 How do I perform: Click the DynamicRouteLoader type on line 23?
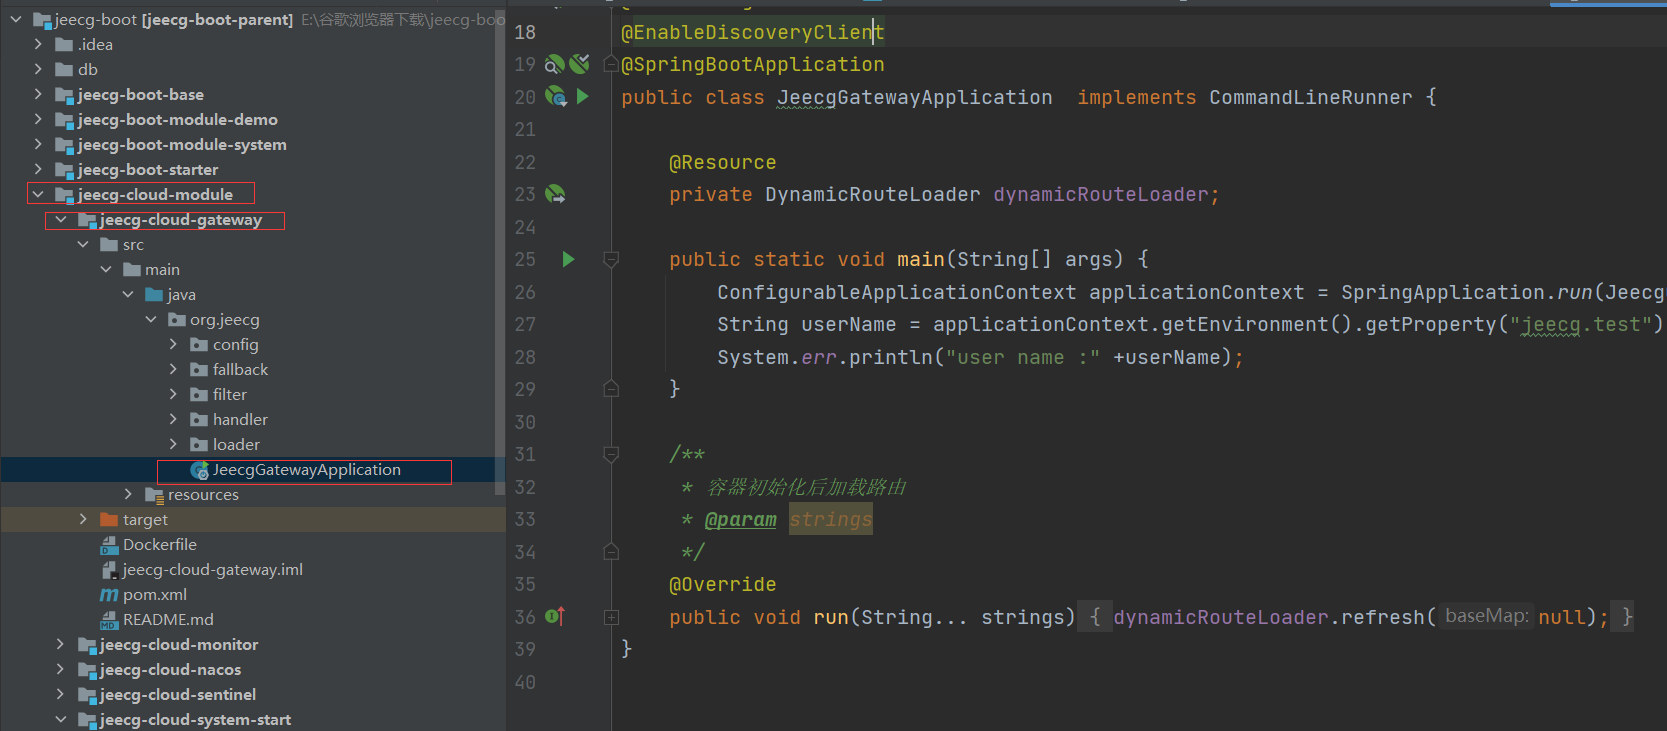(873, 194)
